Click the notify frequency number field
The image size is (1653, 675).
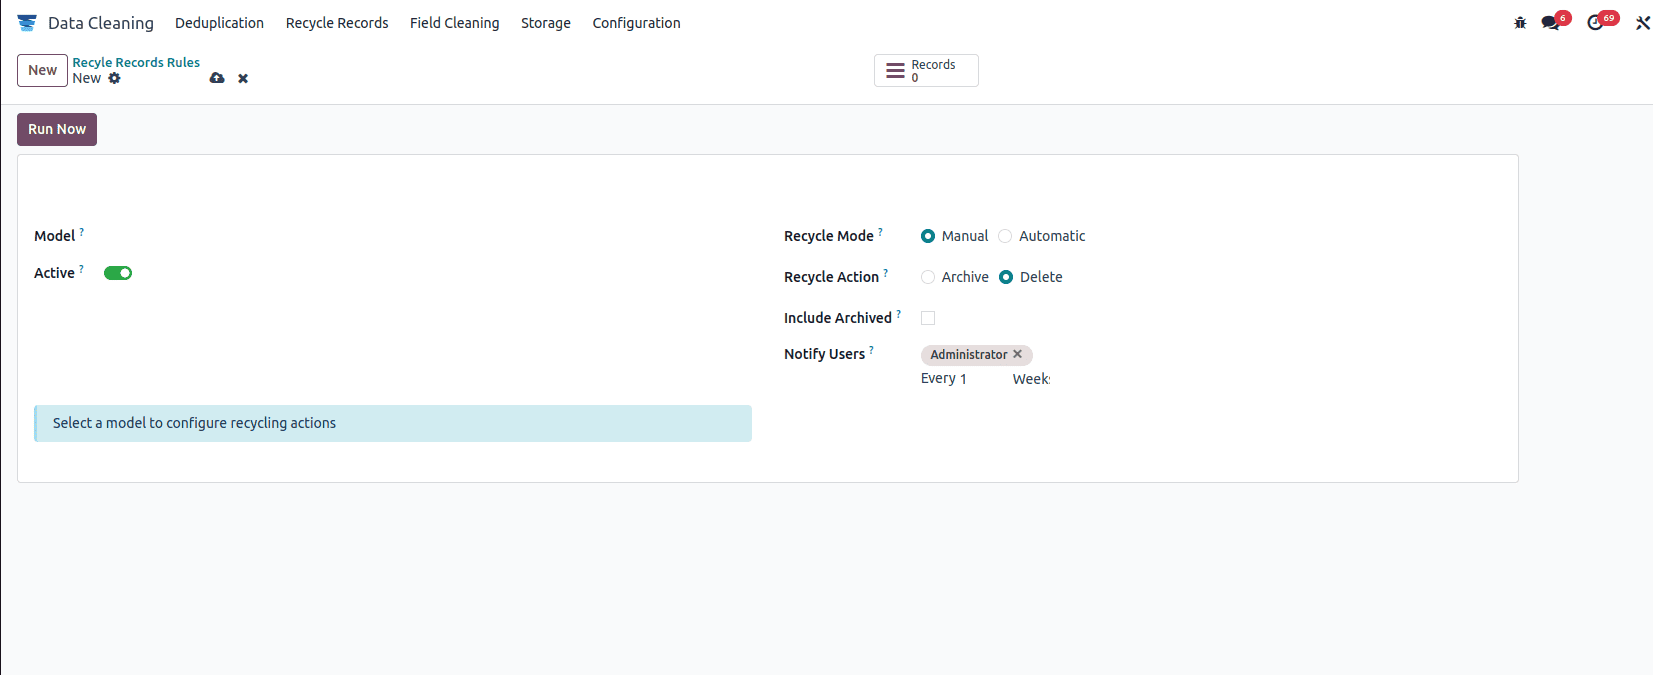click(x=980, y=379)
